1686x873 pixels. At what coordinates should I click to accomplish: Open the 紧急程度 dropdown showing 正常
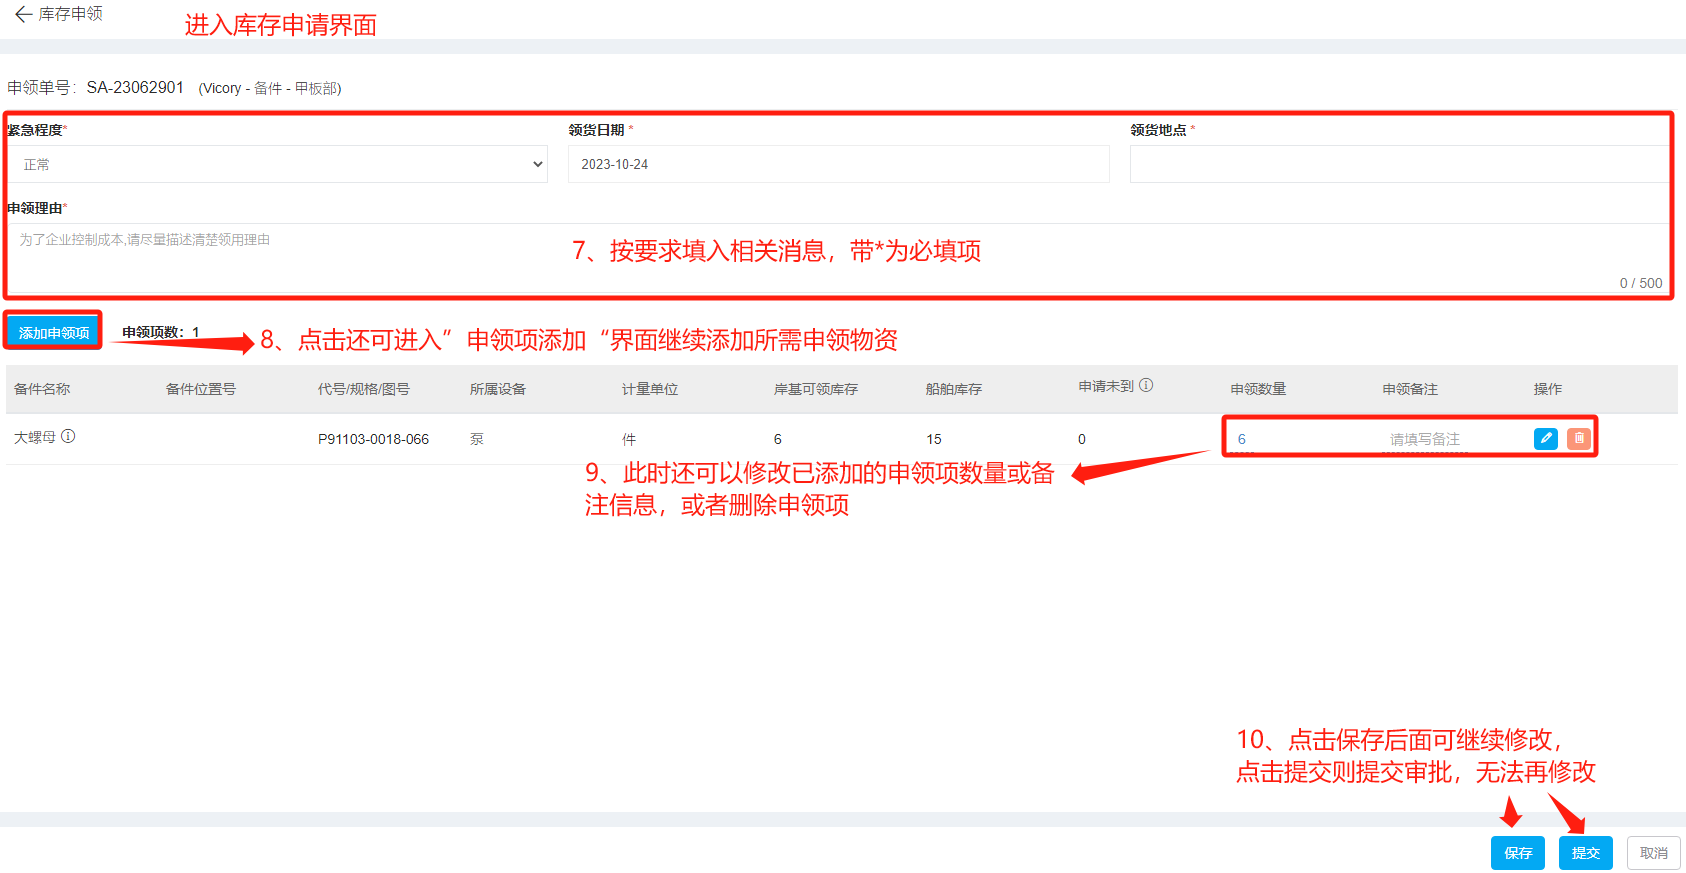click(278, 164)
